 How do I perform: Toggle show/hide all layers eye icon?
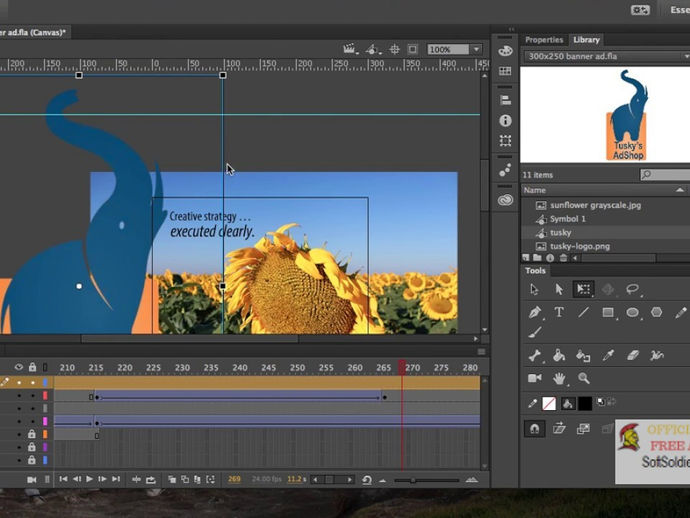click(18, 367)
